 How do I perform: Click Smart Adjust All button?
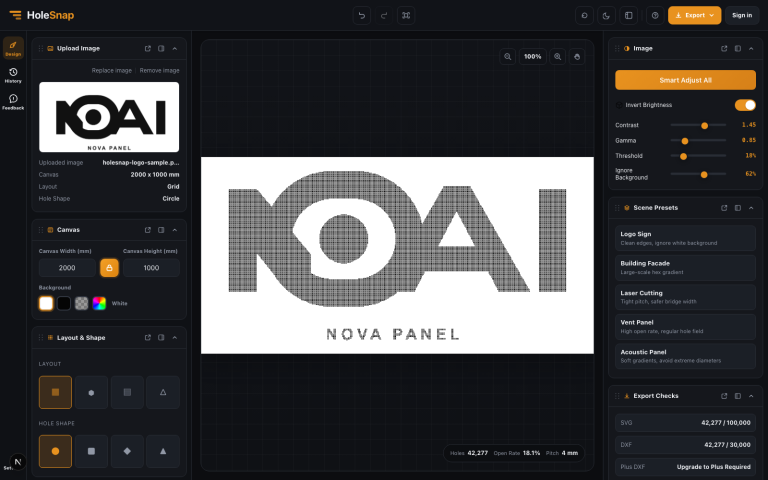(x=685, y=80)
